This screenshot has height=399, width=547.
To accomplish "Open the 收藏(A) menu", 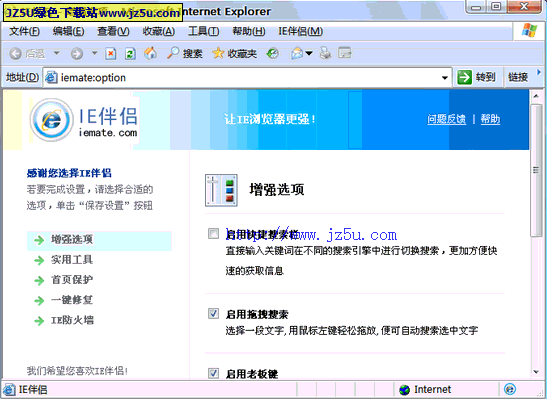I will coord(159,31).
